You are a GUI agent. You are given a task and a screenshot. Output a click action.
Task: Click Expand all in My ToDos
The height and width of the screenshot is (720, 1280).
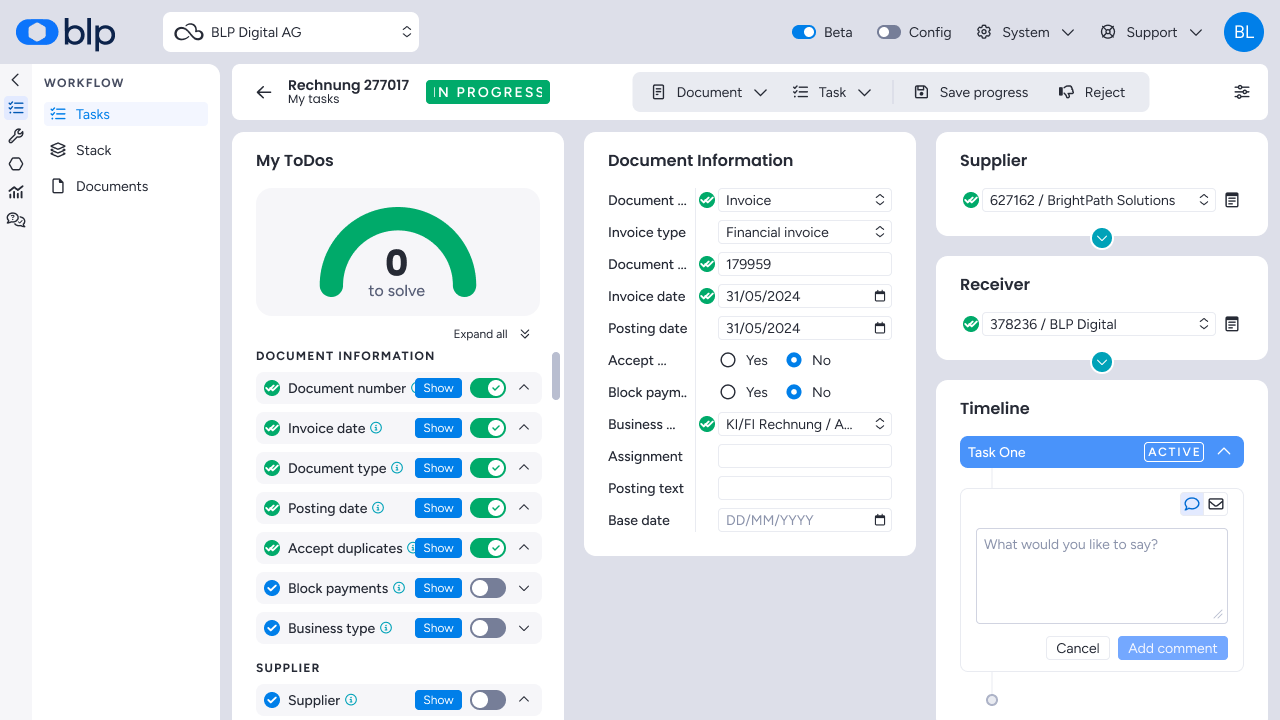pos(492,334)
